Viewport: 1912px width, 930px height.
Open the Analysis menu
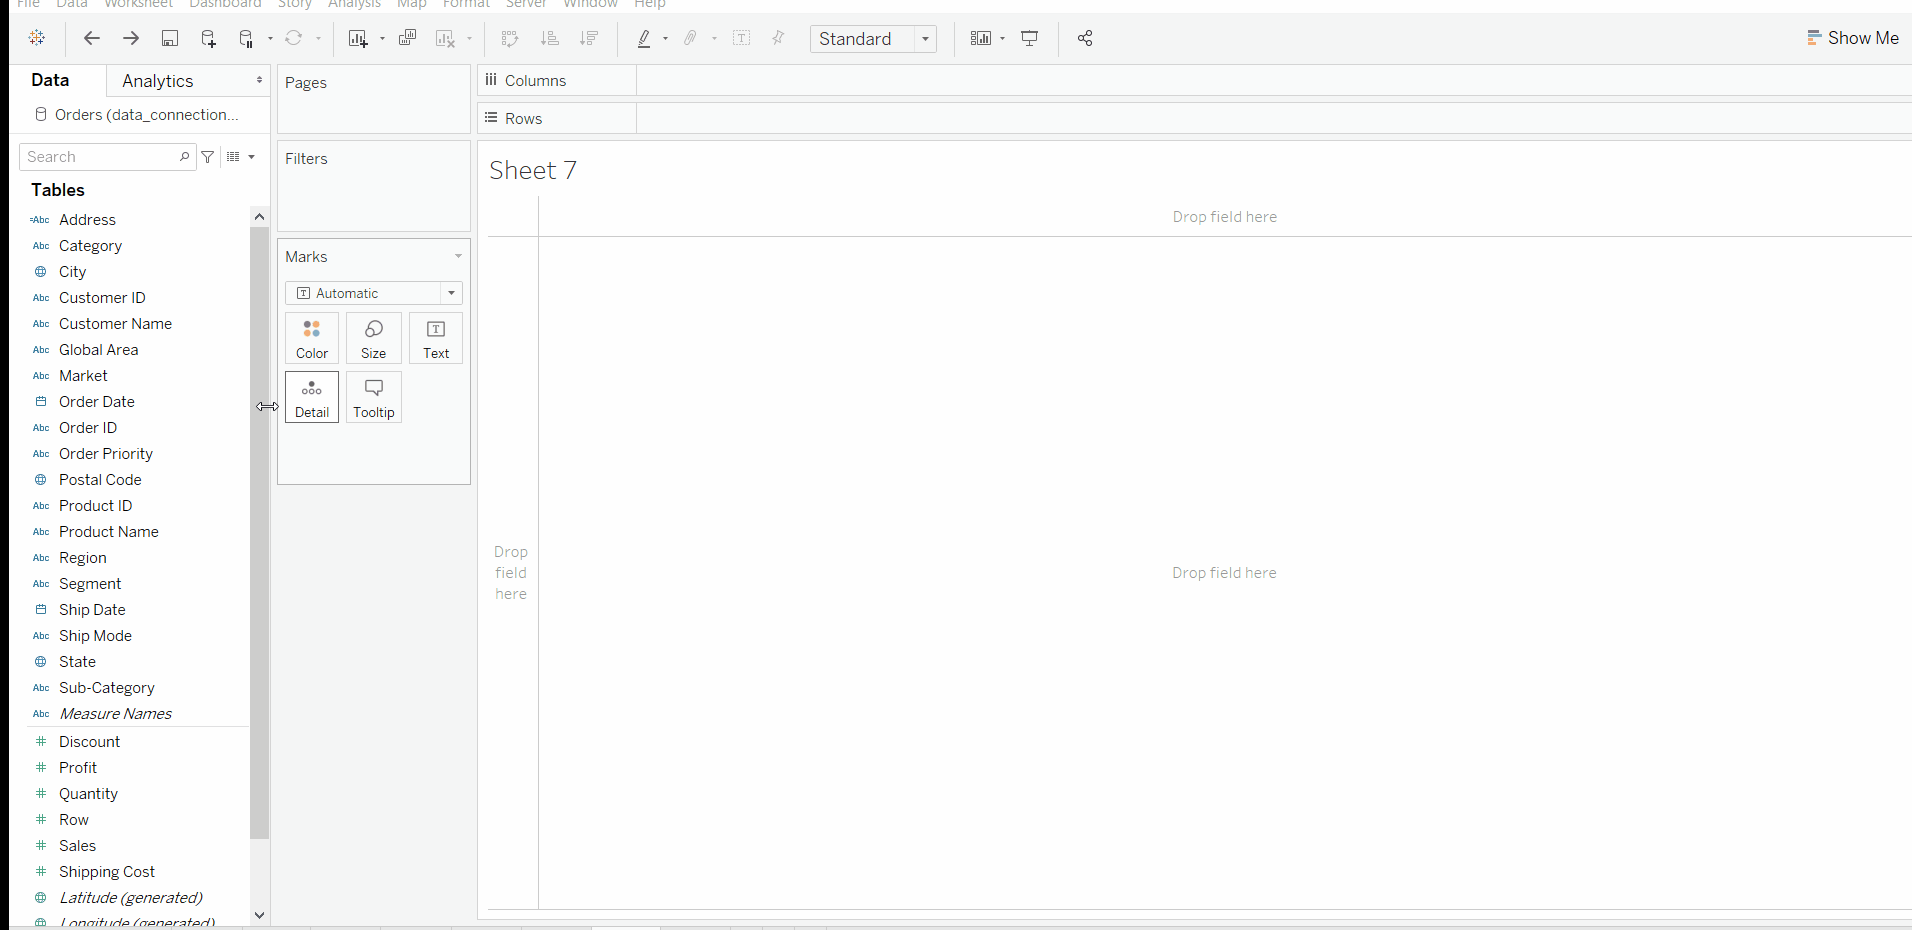[355, 4]
